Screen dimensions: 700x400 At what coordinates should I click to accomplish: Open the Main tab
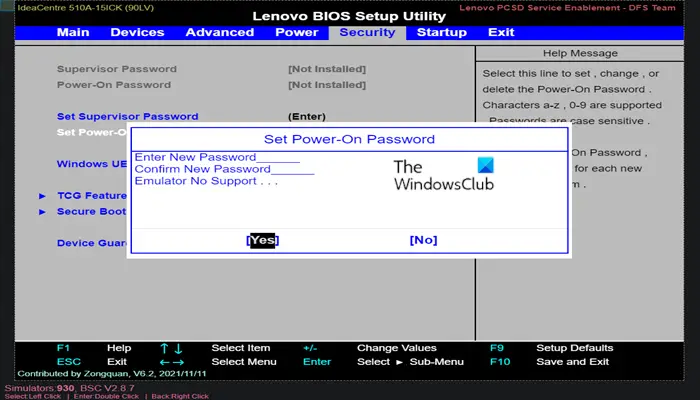click(73, 32)
